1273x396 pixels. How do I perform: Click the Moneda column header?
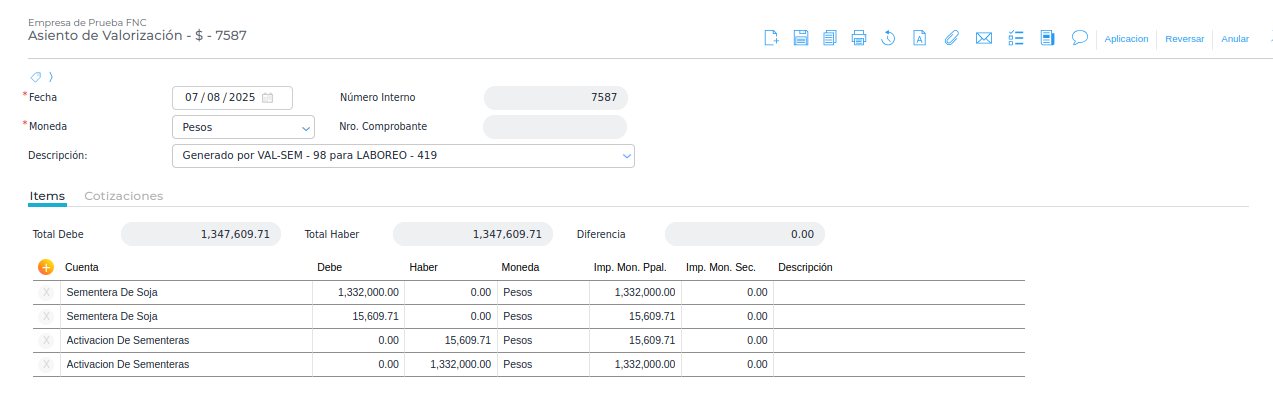point(520,268)
